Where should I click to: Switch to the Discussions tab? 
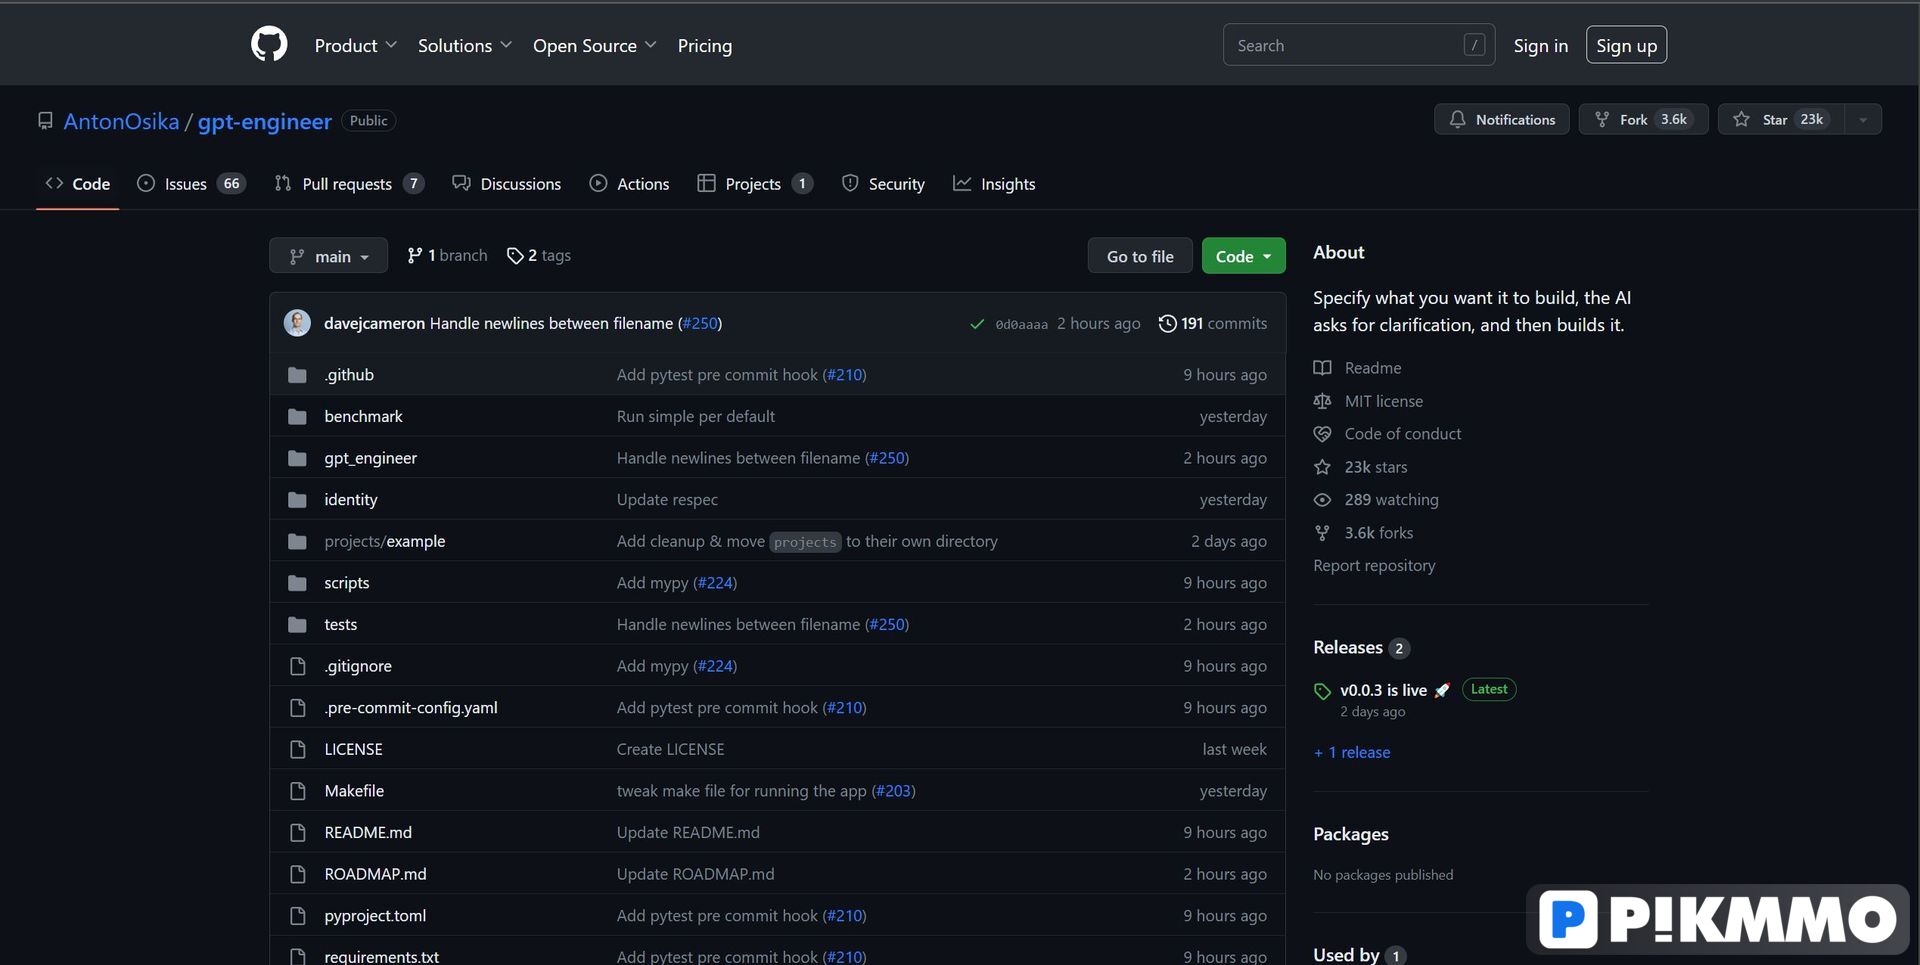(507, 184)
